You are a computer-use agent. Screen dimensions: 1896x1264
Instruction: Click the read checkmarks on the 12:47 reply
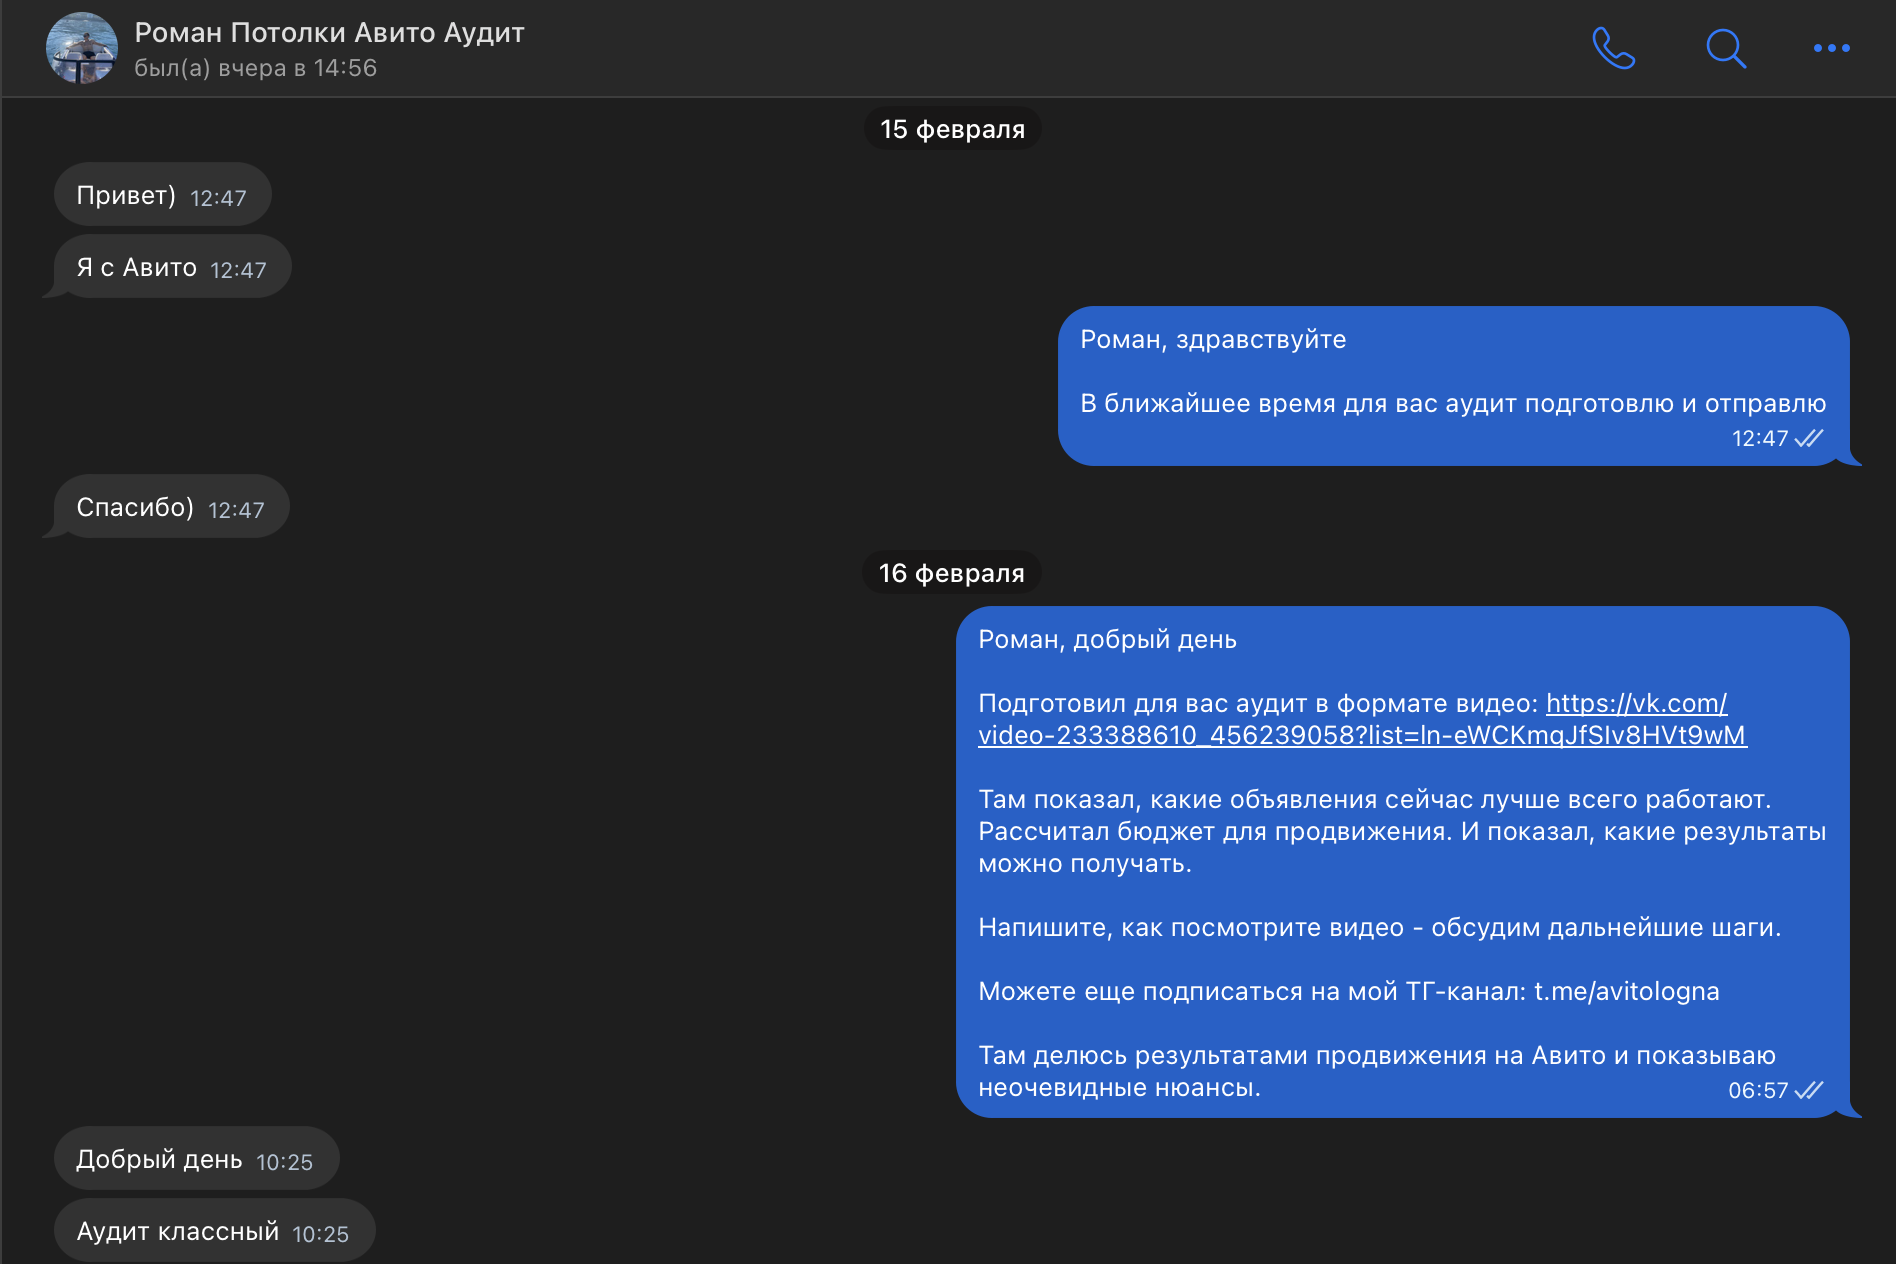[1809, 438]
